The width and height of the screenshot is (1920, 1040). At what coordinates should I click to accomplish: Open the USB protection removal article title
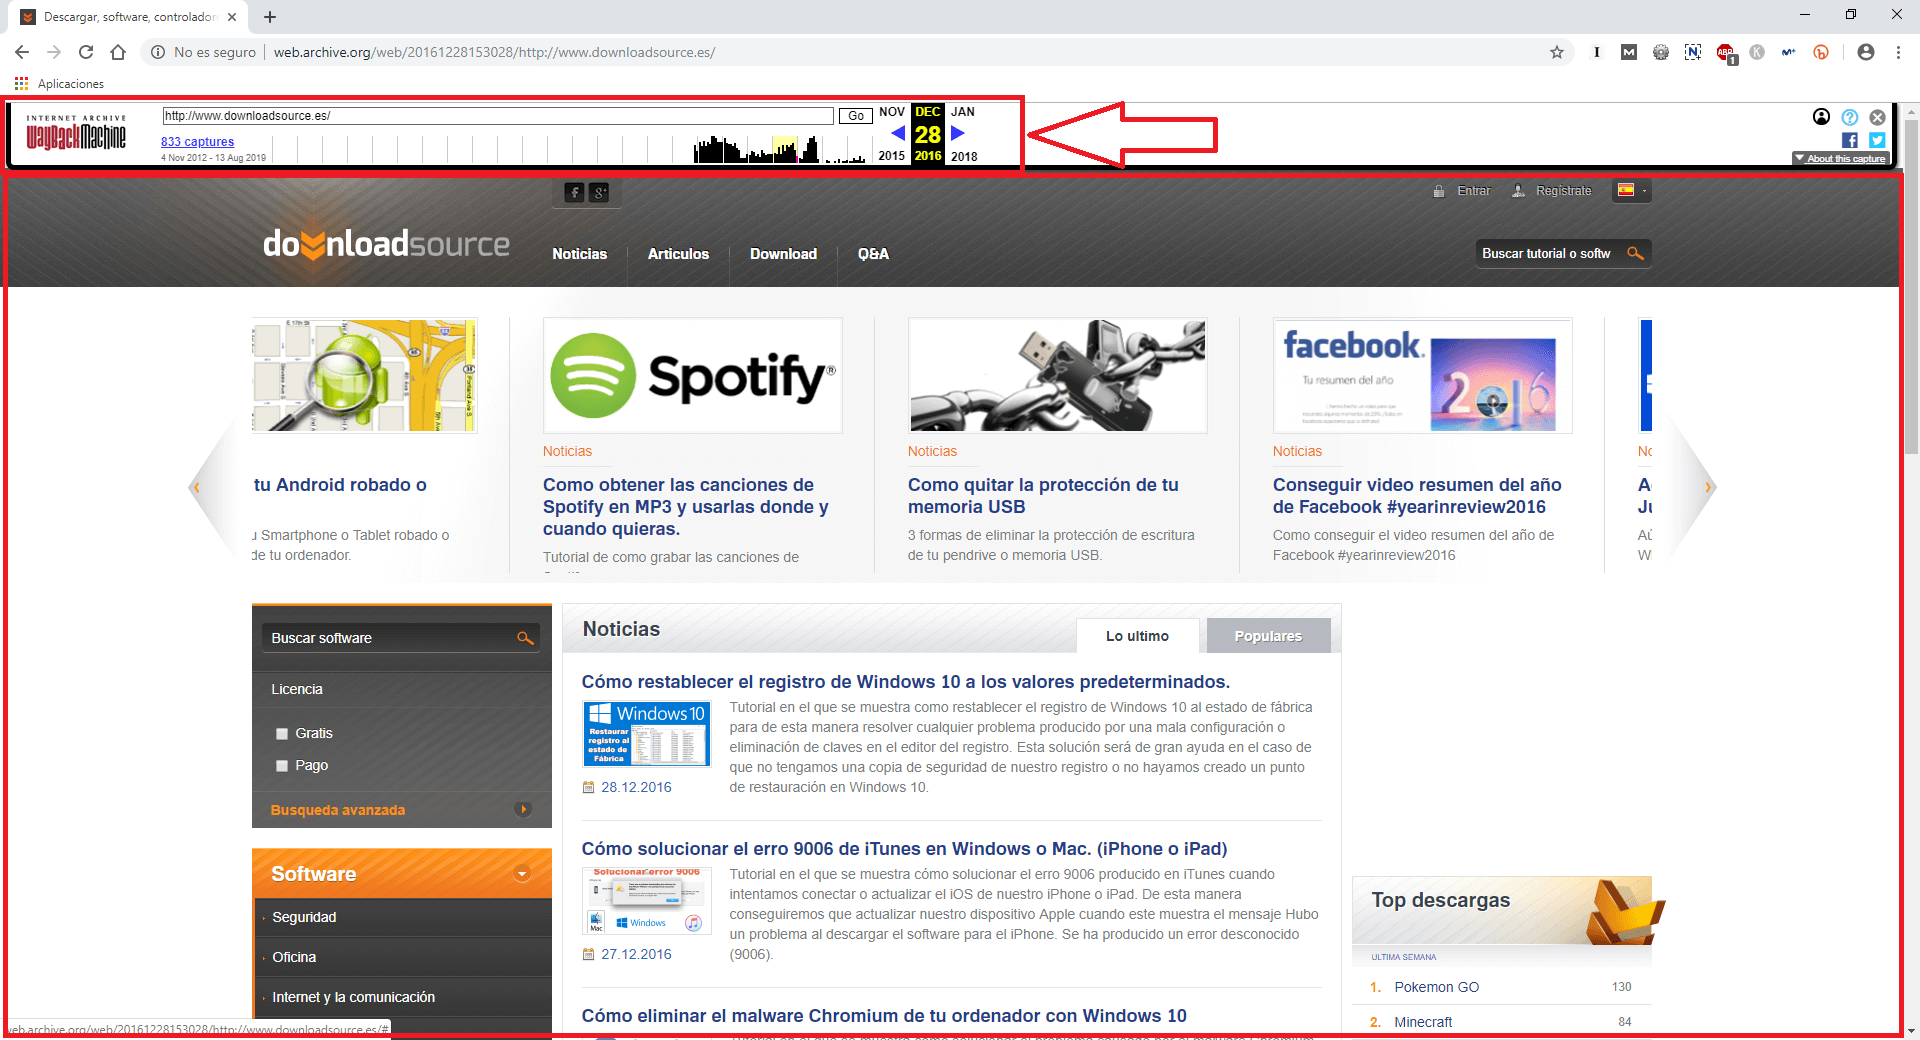coord(1043,496)
